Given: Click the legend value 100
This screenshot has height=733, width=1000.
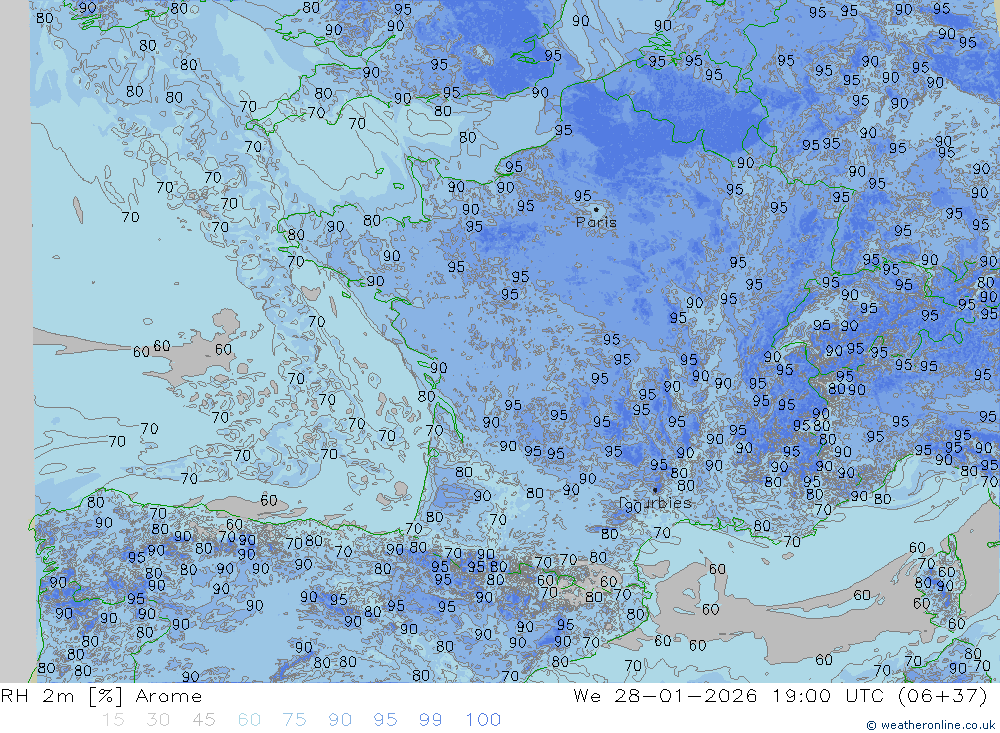Looking at the screenshot, I should pyautogui.click(x=483, y=720).
